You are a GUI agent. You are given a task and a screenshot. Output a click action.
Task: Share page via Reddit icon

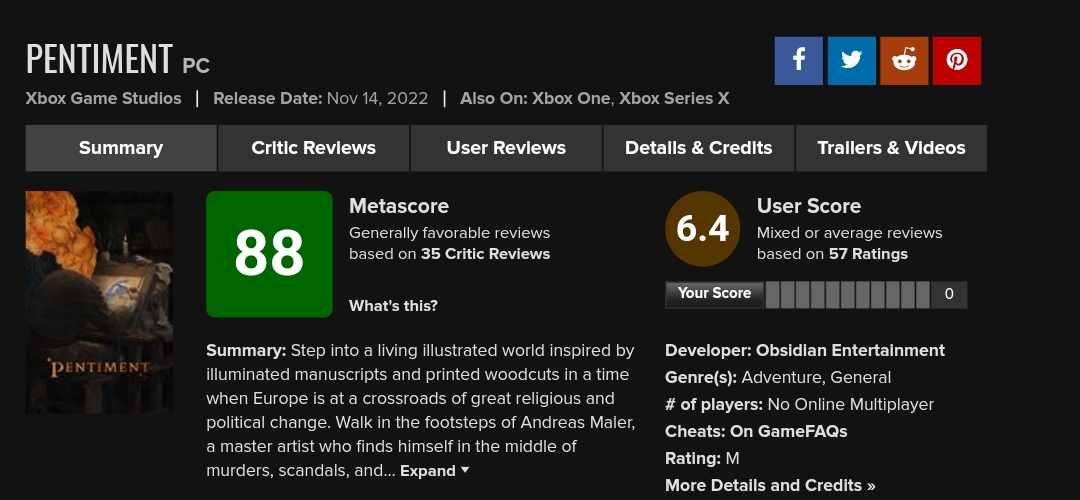pyautogui.click(x=904, y=61)
